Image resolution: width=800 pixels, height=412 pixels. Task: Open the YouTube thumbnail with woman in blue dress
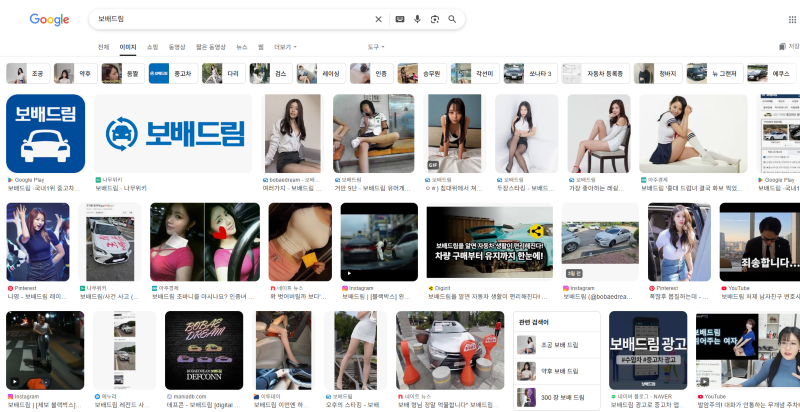748,350
